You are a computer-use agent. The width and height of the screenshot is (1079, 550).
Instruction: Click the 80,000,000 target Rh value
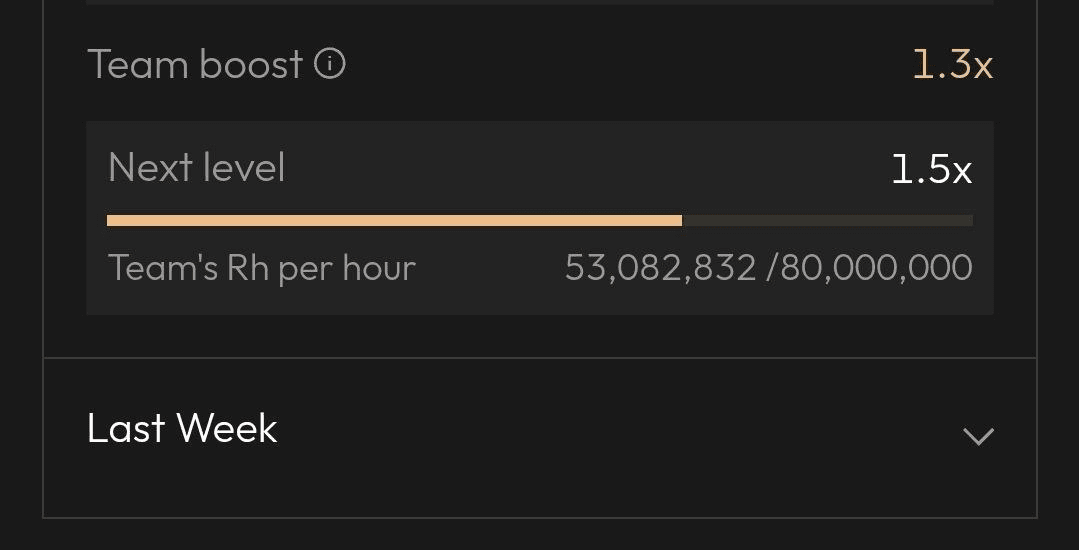[877, 268]
